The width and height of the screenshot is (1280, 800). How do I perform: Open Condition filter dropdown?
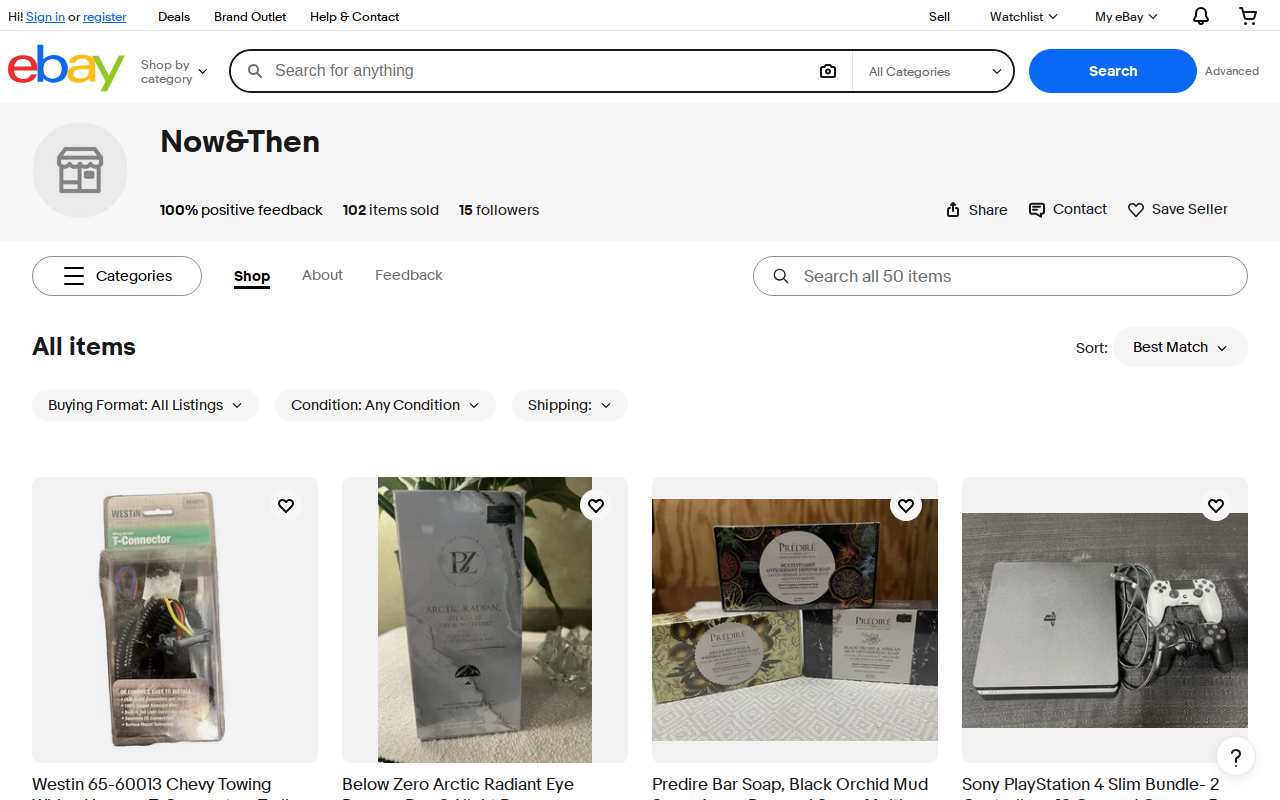[x=385, y=405]
